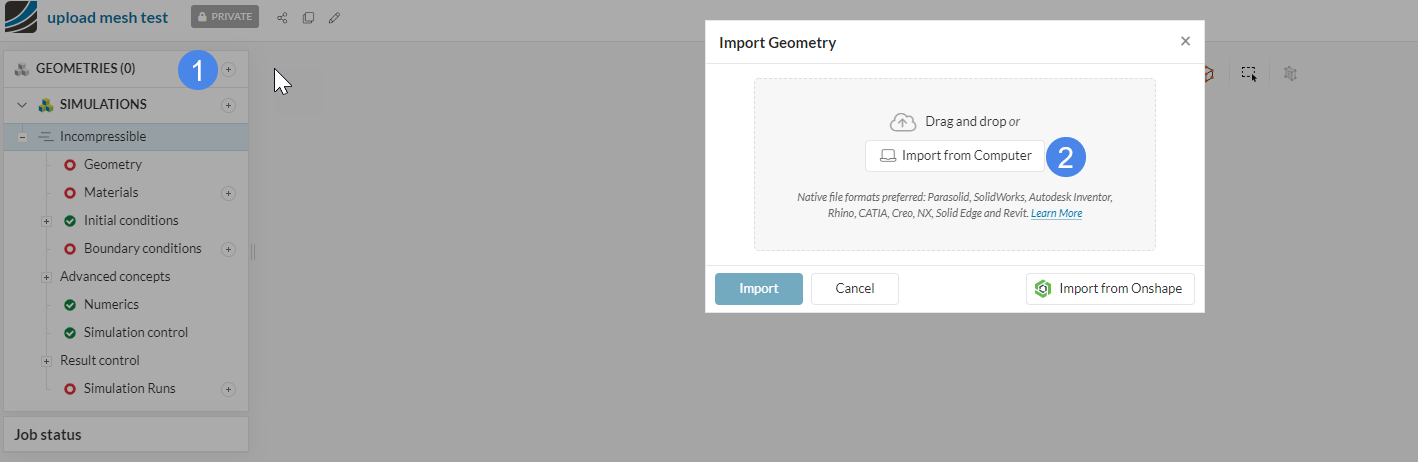Open the Learn More link
1418x462 pixels.
pyautogui.click(x=1056, y=213)
